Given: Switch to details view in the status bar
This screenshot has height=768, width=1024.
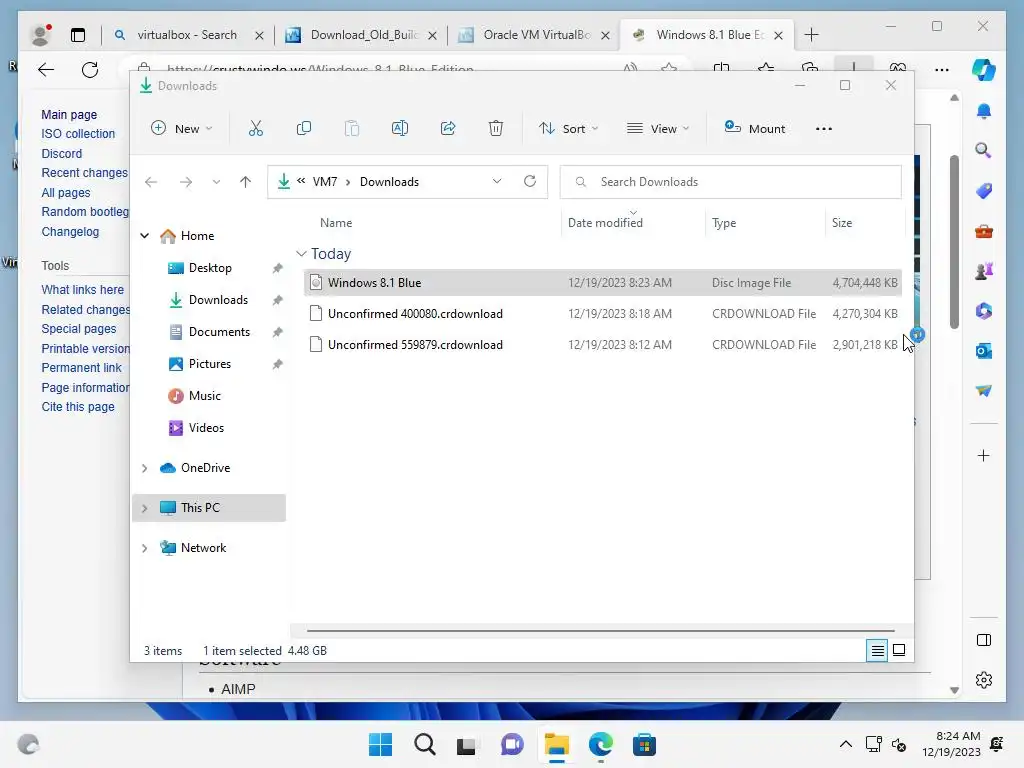Looking at the screenshot, I should pyautogui.click(x=877, y=650).
